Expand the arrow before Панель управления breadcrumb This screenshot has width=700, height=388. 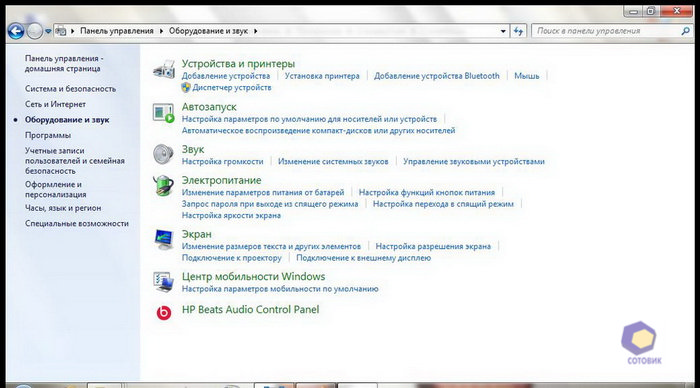tap(73, 31)
